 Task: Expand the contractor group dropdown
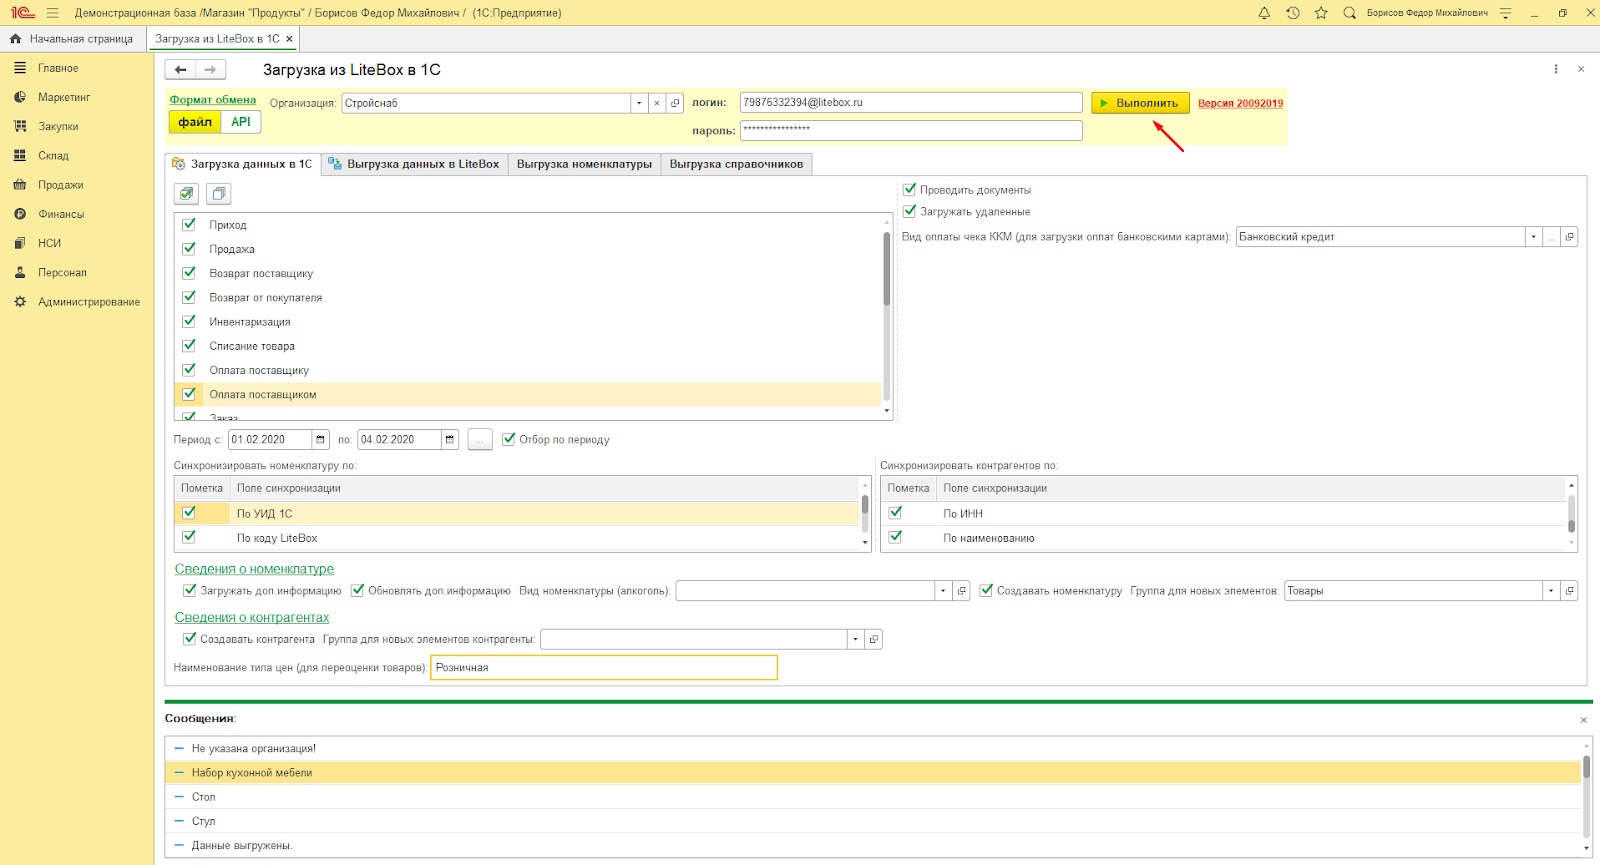pyautogui.click(x=855, y=639)
